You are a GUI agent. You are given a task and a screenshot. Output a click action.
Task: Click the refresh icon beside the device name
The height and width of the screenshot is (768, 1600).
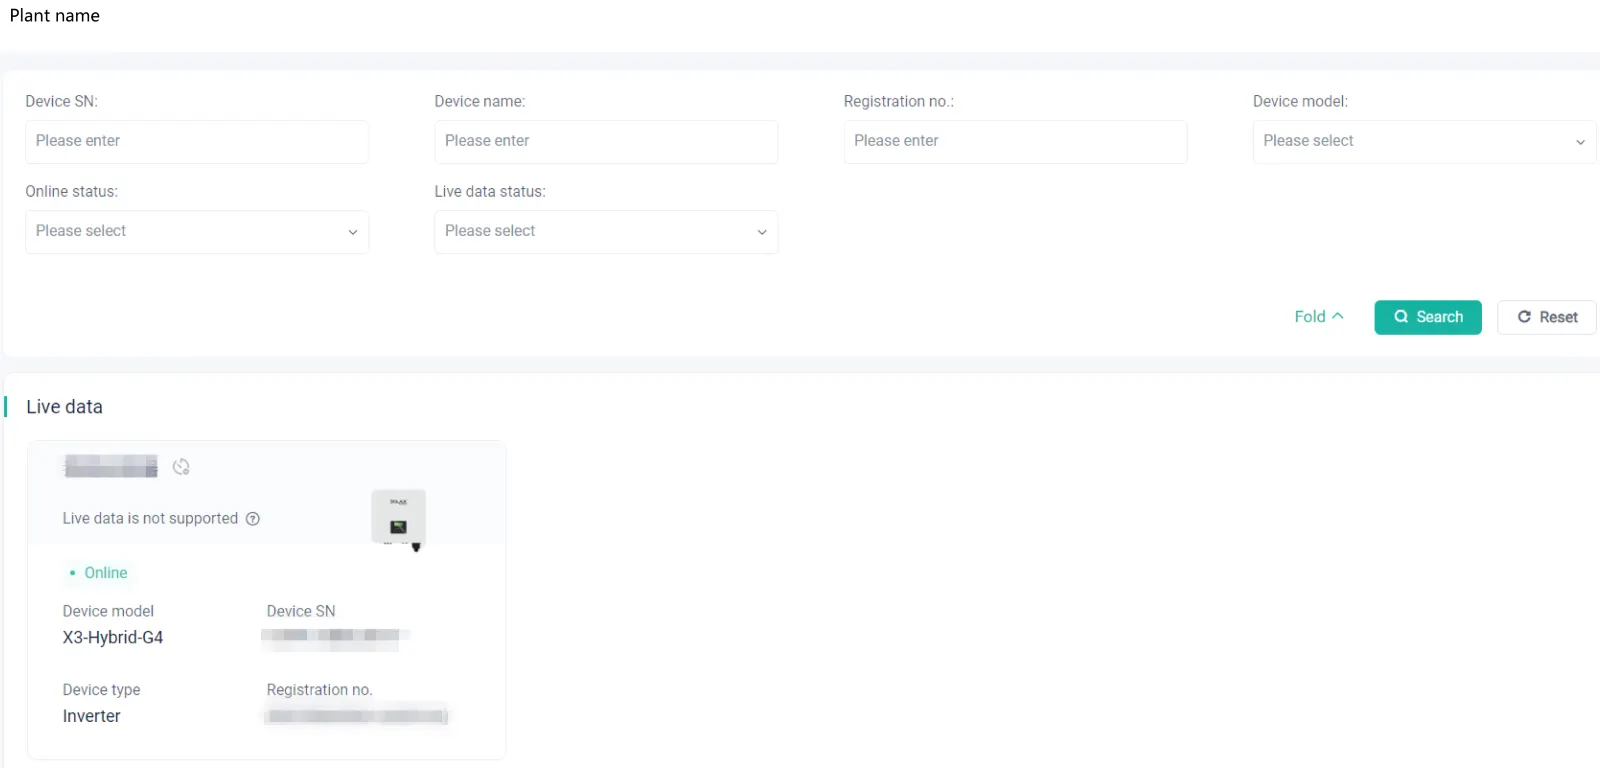(x=181, y=467)
